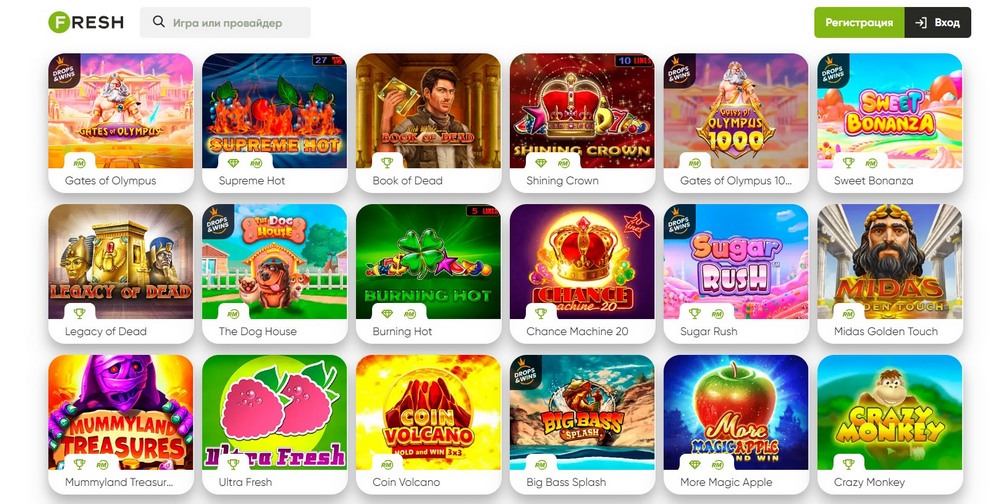This screenshot has height=504, width=990.
Task: Click the Вход login button
Action: coord(938,23)
